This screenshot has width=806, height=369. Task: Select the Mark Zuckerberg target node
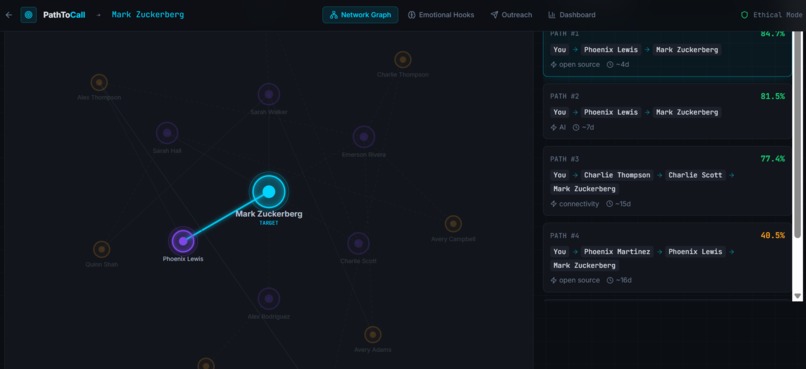point(269,192)
